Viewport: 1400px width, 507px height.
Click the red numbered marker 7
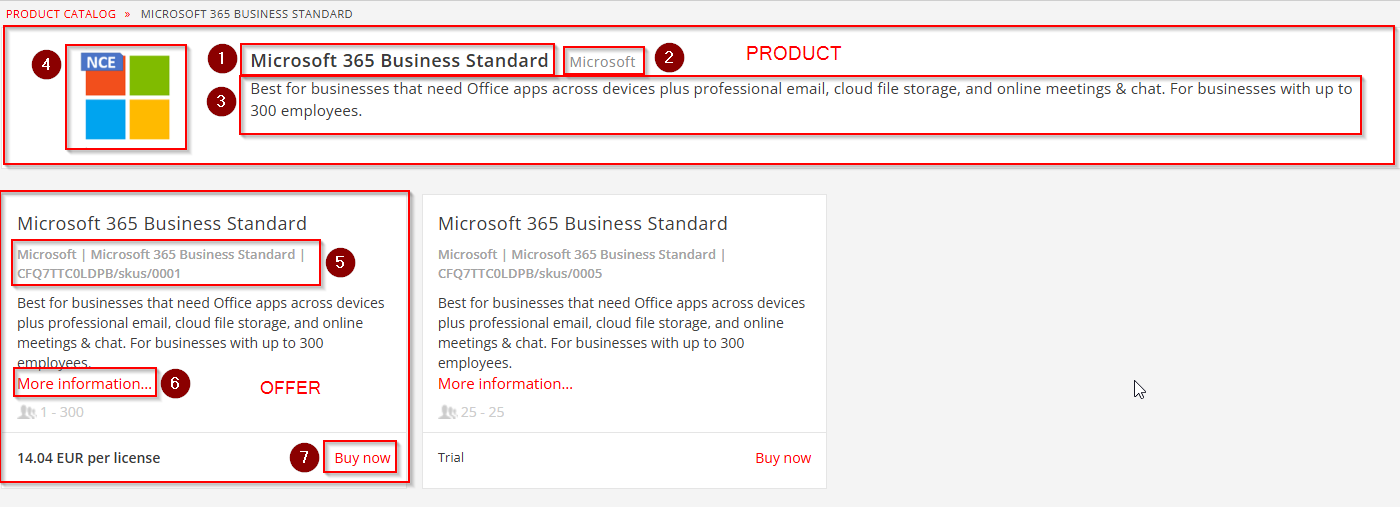click(305, 458)
